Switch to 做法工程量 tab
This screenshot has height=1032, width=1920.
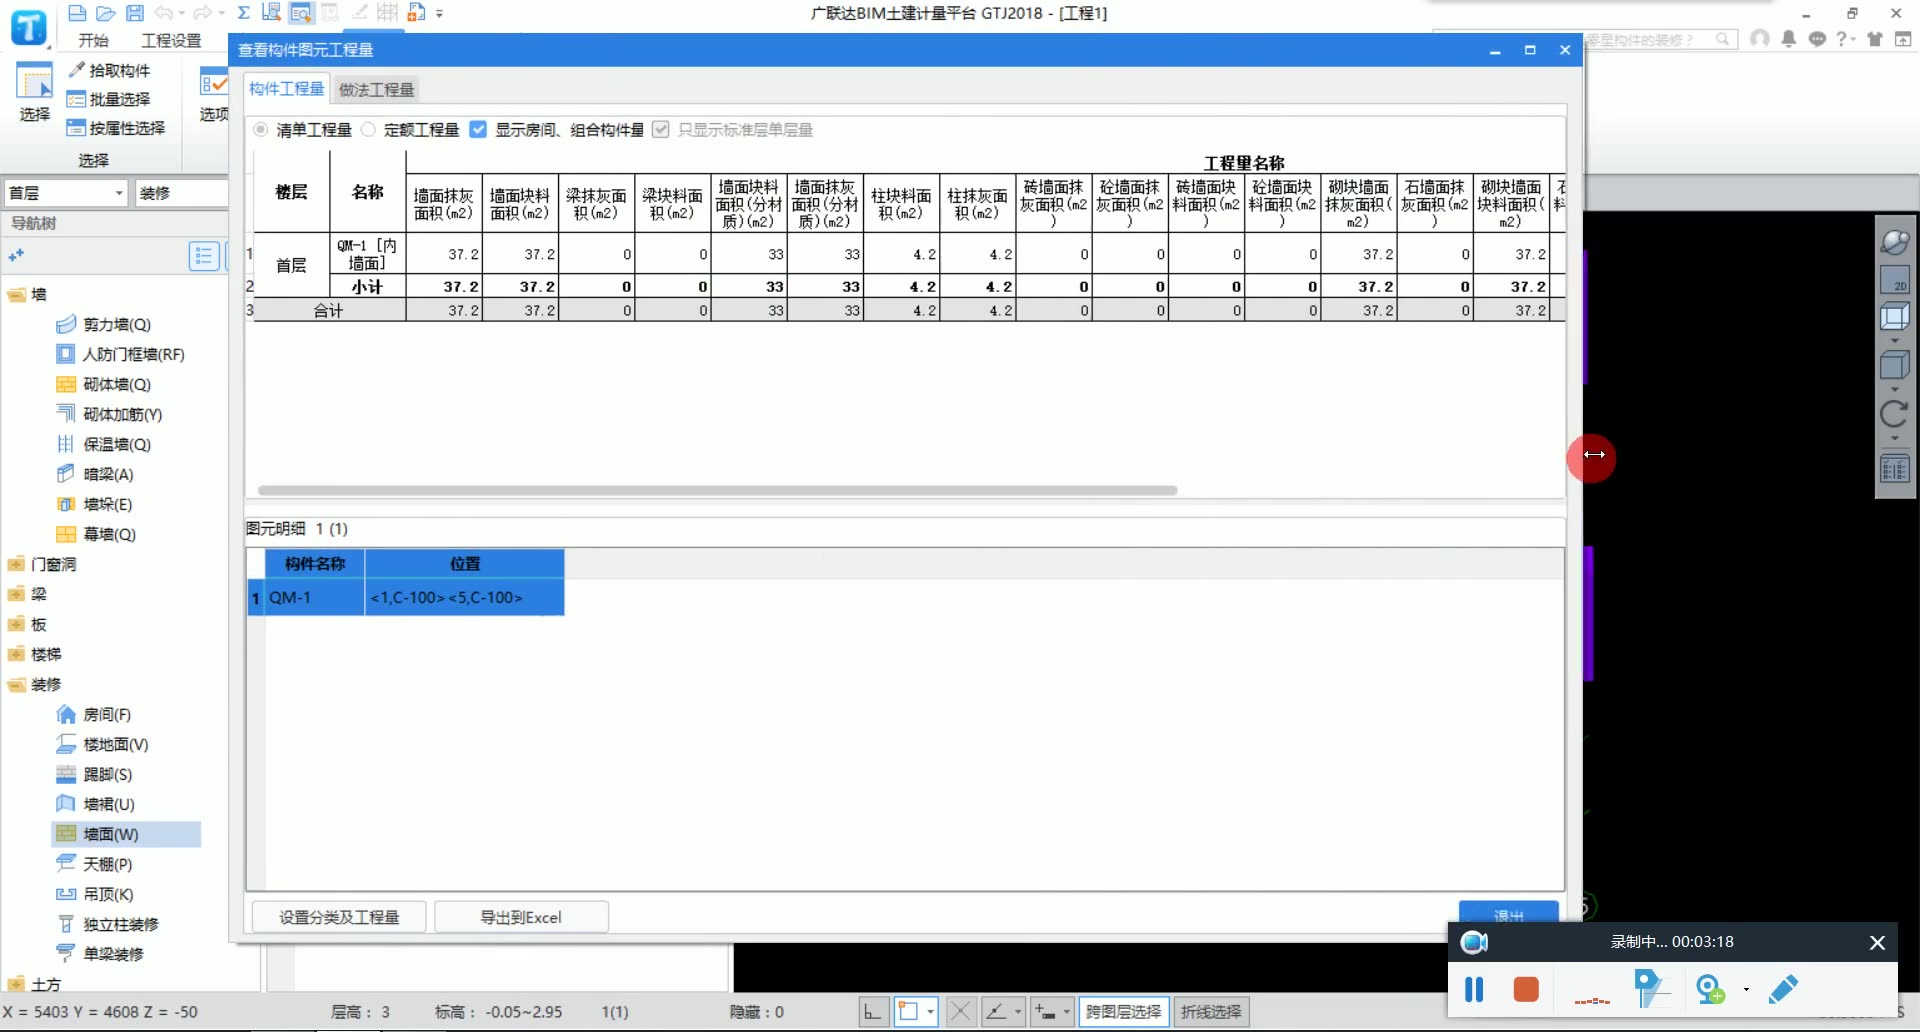coord(376,89)
